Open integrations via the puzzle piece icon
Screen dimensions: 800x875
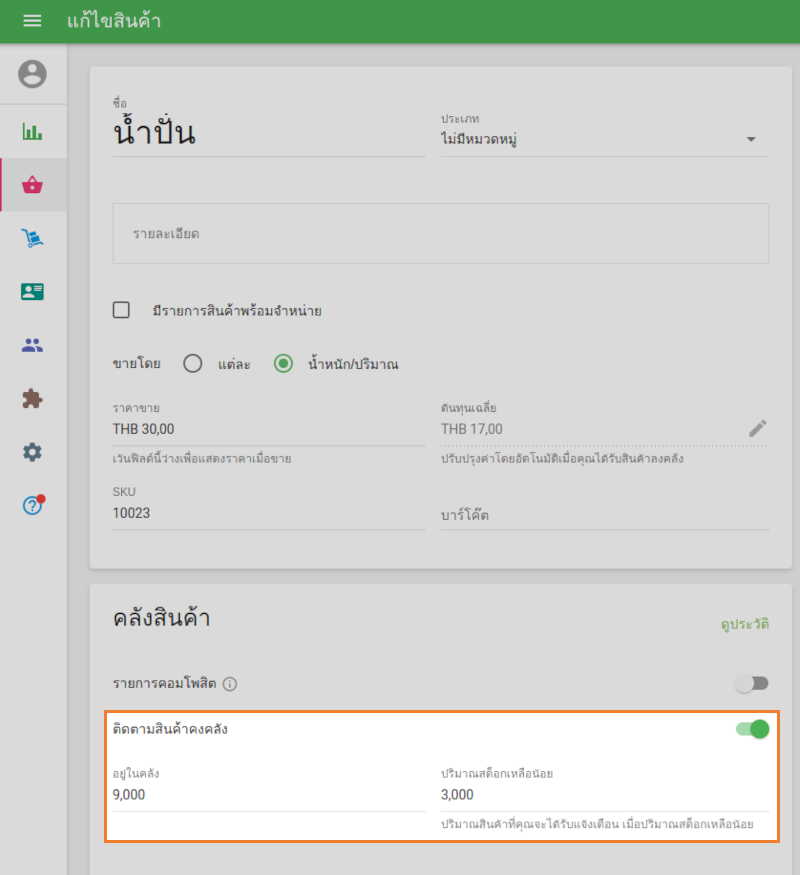point(32,398)
